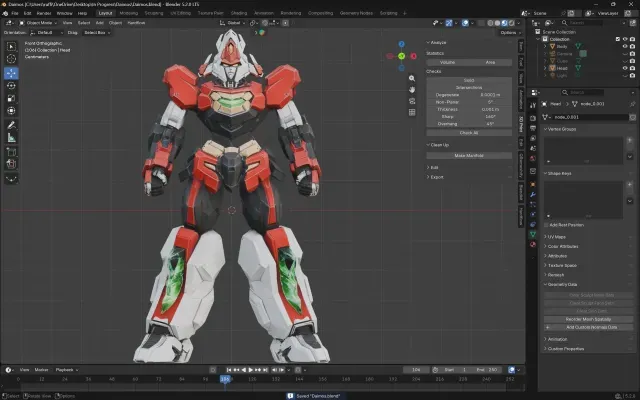This screenshot has width=640, height=400.
Task: Expand the UV Maps section
Action: point(555,237)
